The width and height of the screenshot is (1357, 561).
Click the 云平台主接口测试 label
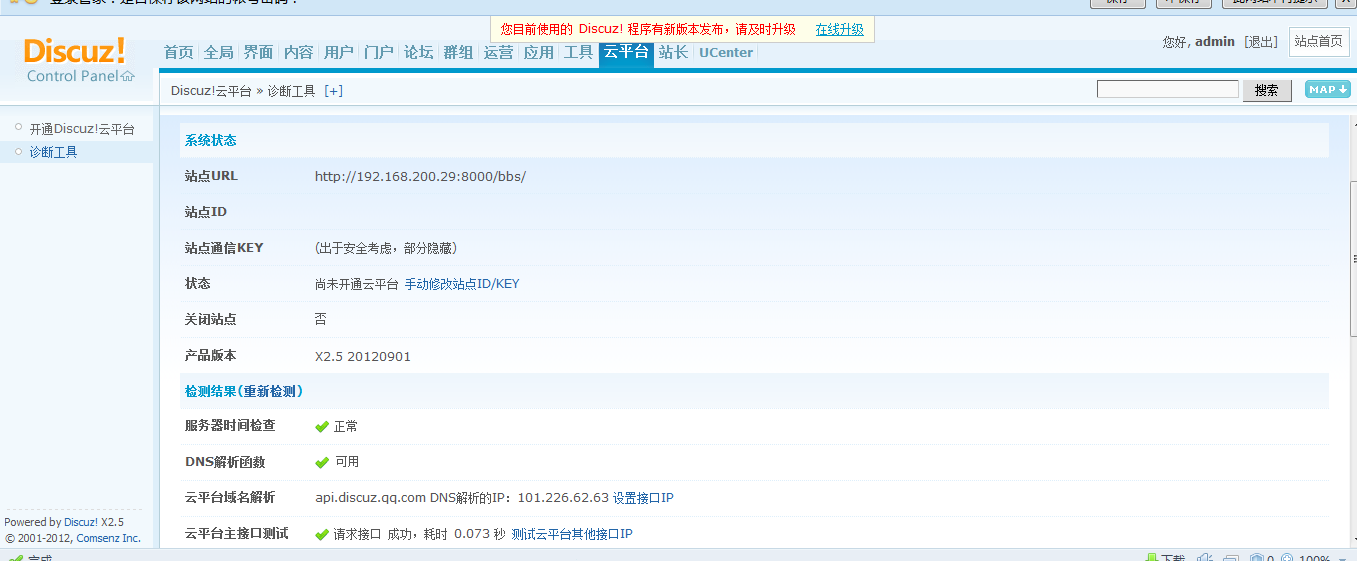[x=236, y=534]
